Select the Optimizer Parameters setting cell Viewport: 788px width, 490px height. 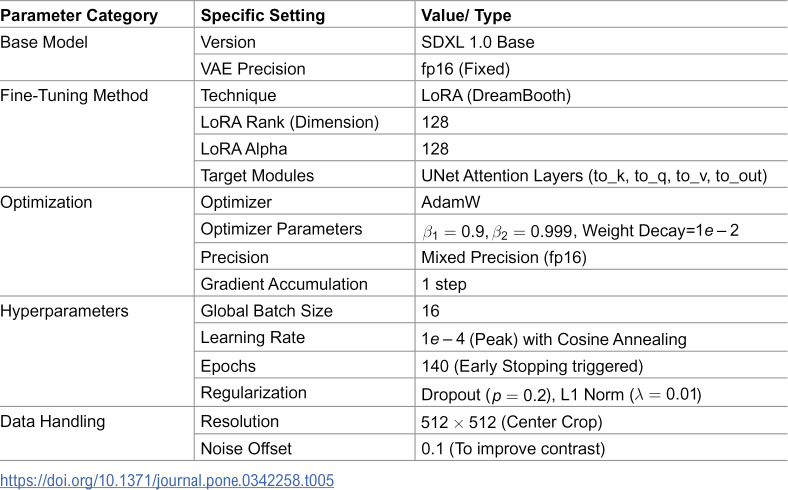(x=305, y=229)
